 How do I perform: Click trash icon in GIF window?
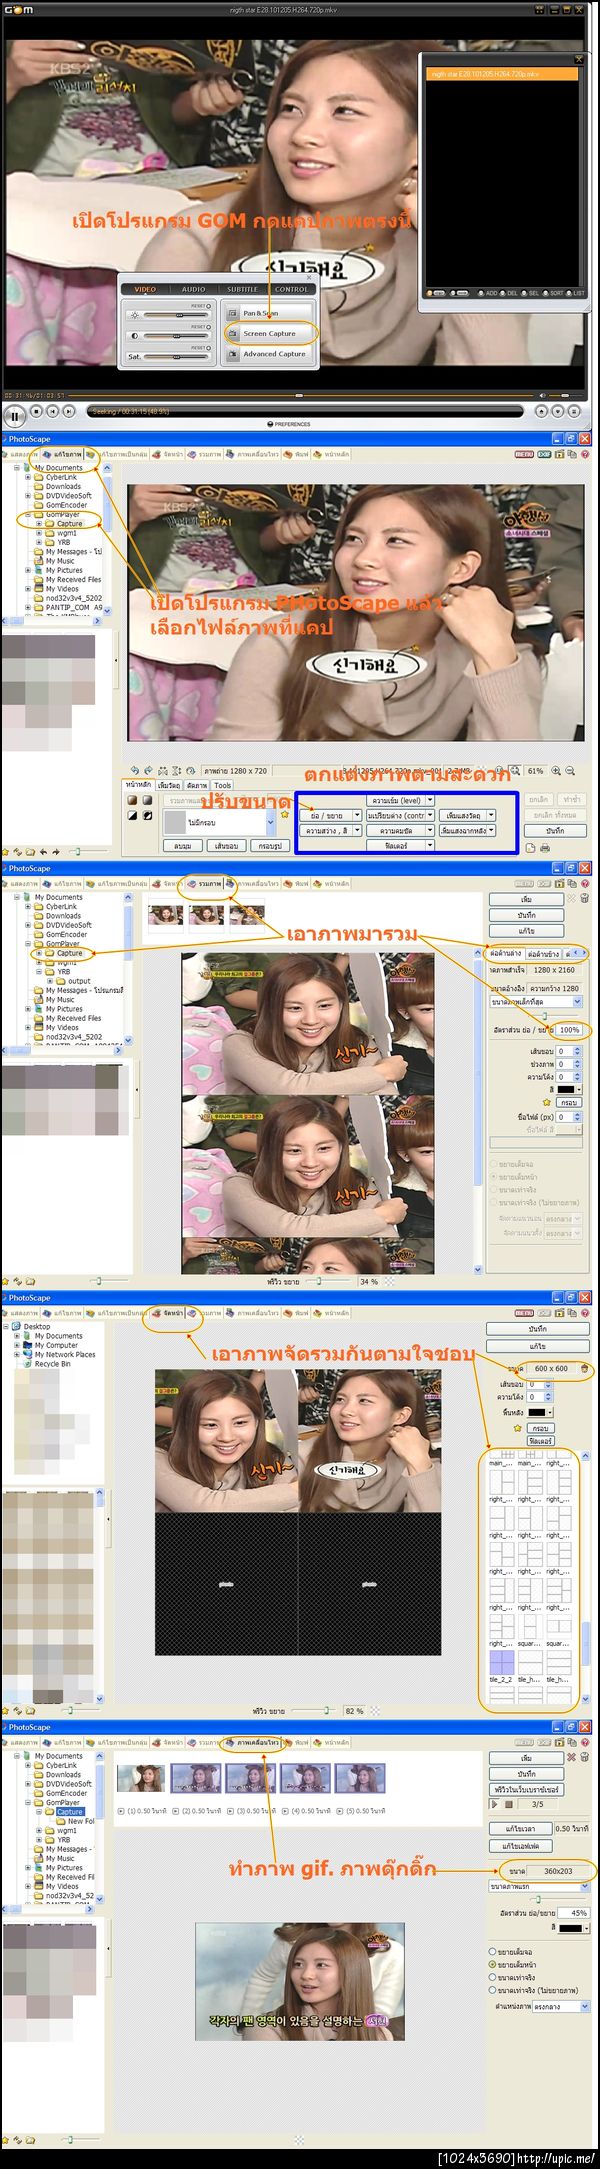[x=585, y=1757]
